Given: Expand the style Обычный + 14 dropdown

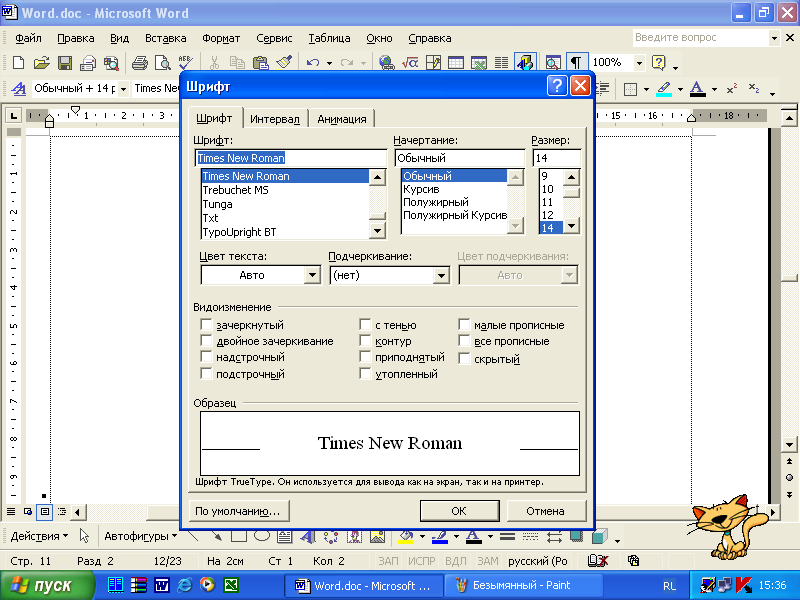Looking at the screenshot, I should pyautogui.click(x=123, y=89).
